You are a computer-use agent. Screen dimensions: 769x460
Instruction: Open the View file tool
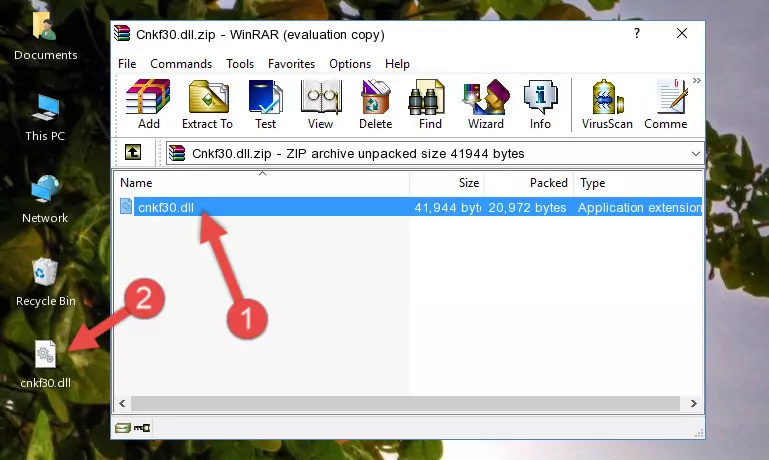pyautogui.click(x=321, y=104)
